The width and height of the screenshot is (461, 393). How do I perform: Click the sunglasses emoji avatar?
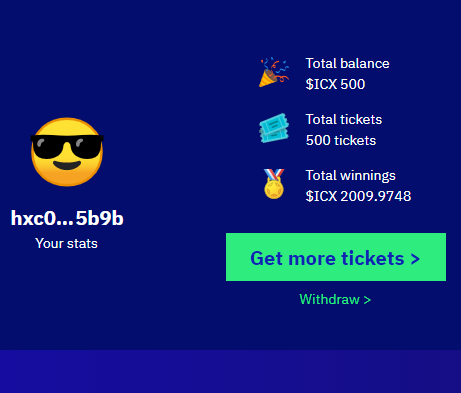point(67,152)
